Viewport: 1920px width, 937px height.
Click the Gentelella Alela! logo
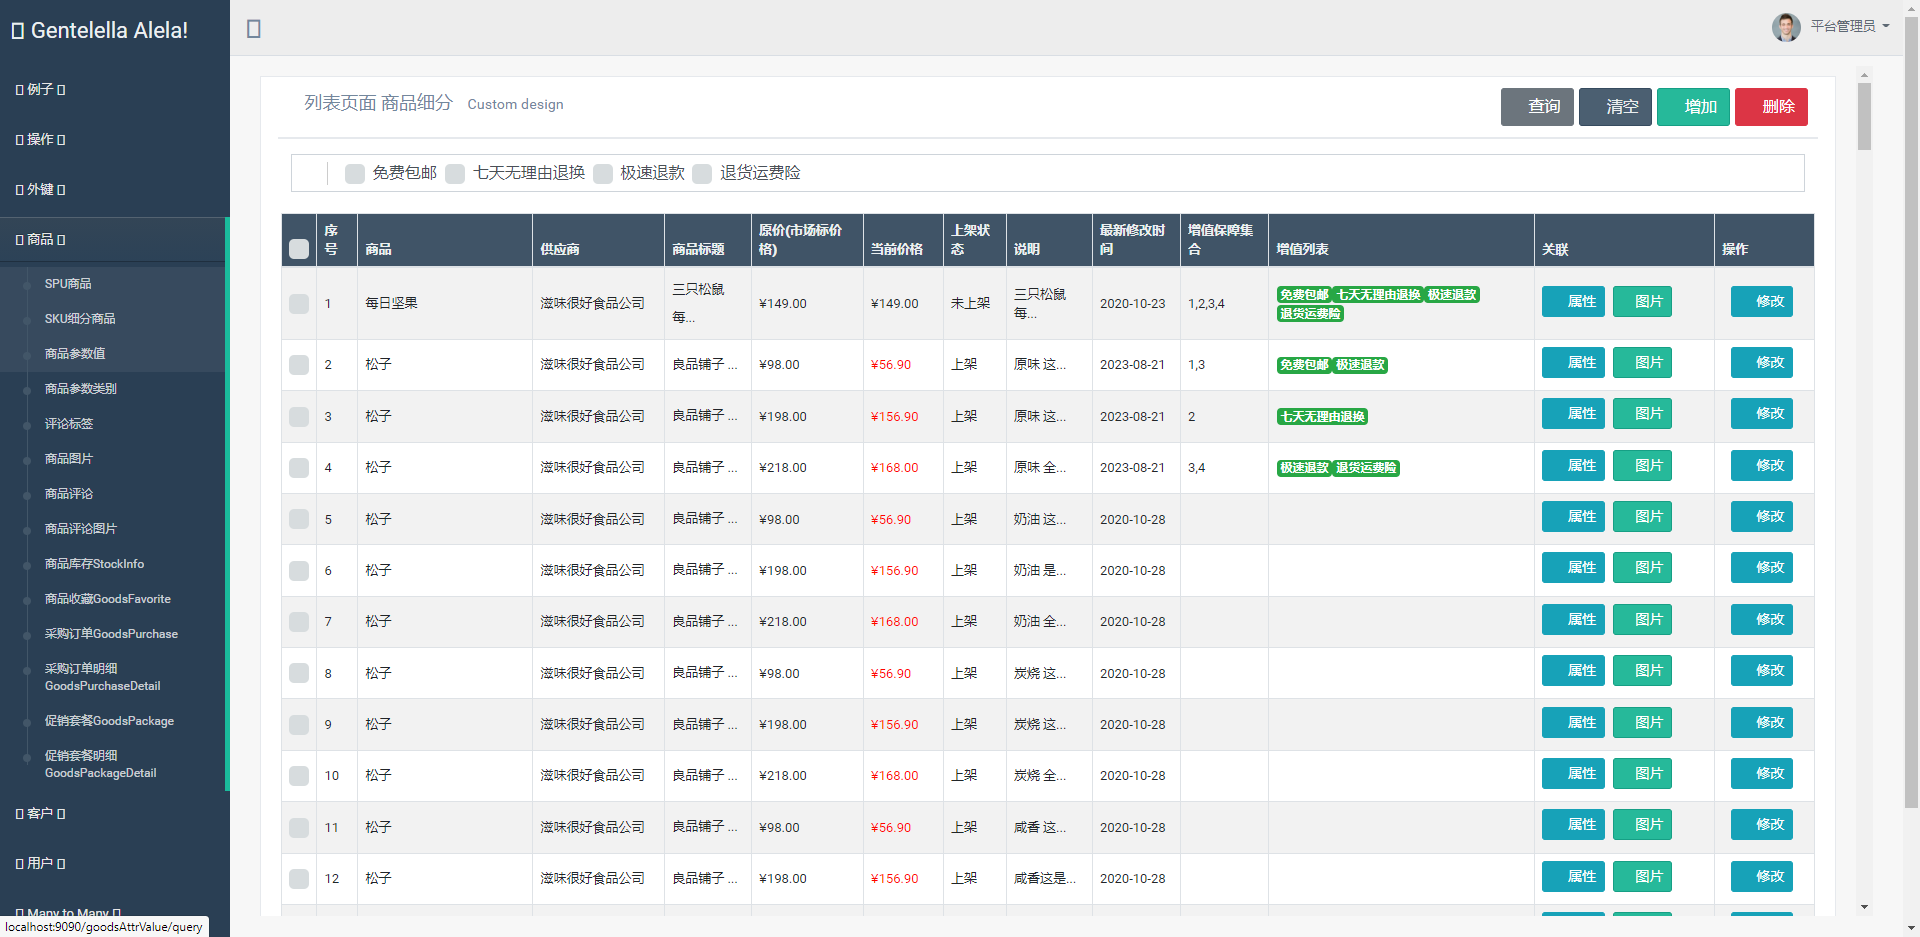click(100, 30)
